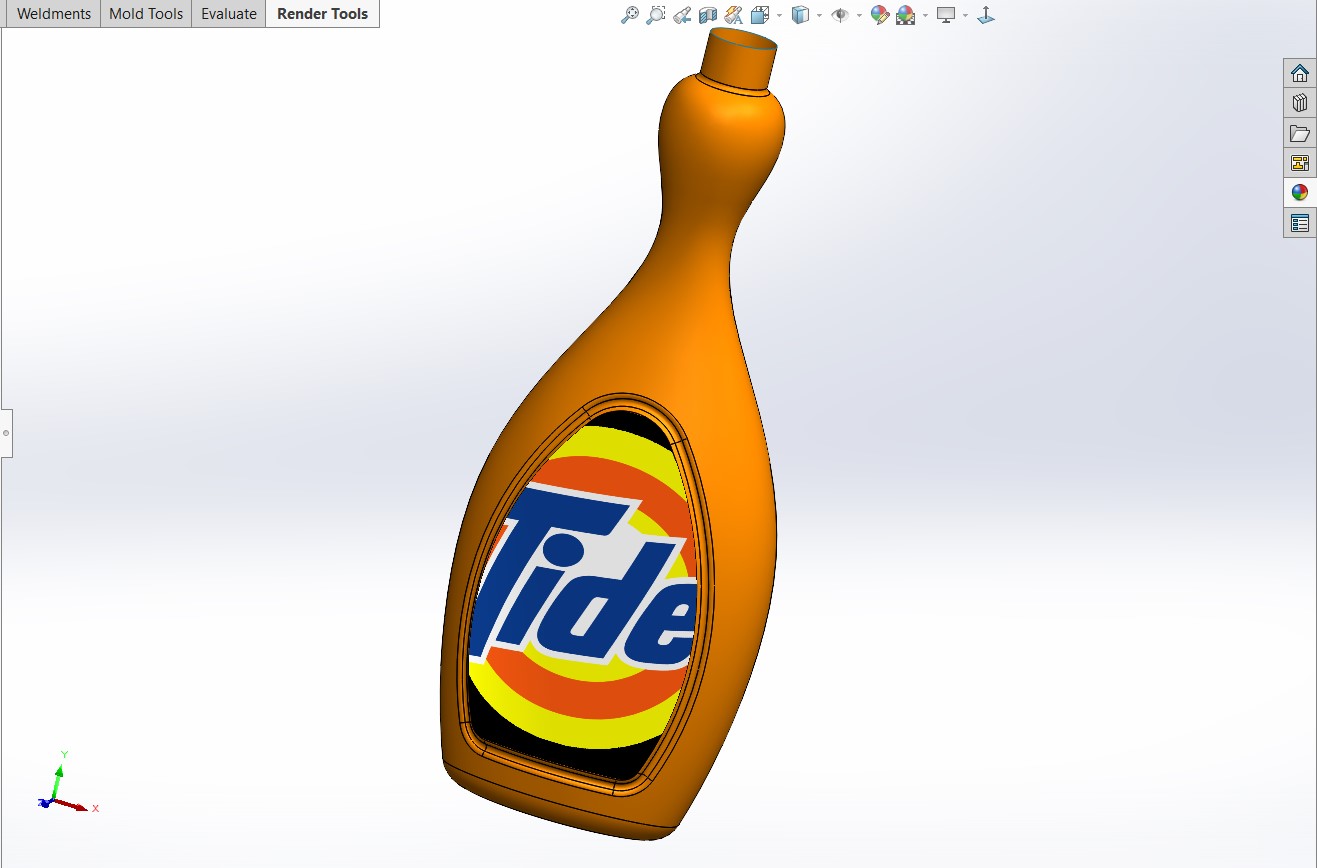This screenshot has height=868, width=1317.
Task: Open the View Palette task pane
Action: click(1300, 163)
